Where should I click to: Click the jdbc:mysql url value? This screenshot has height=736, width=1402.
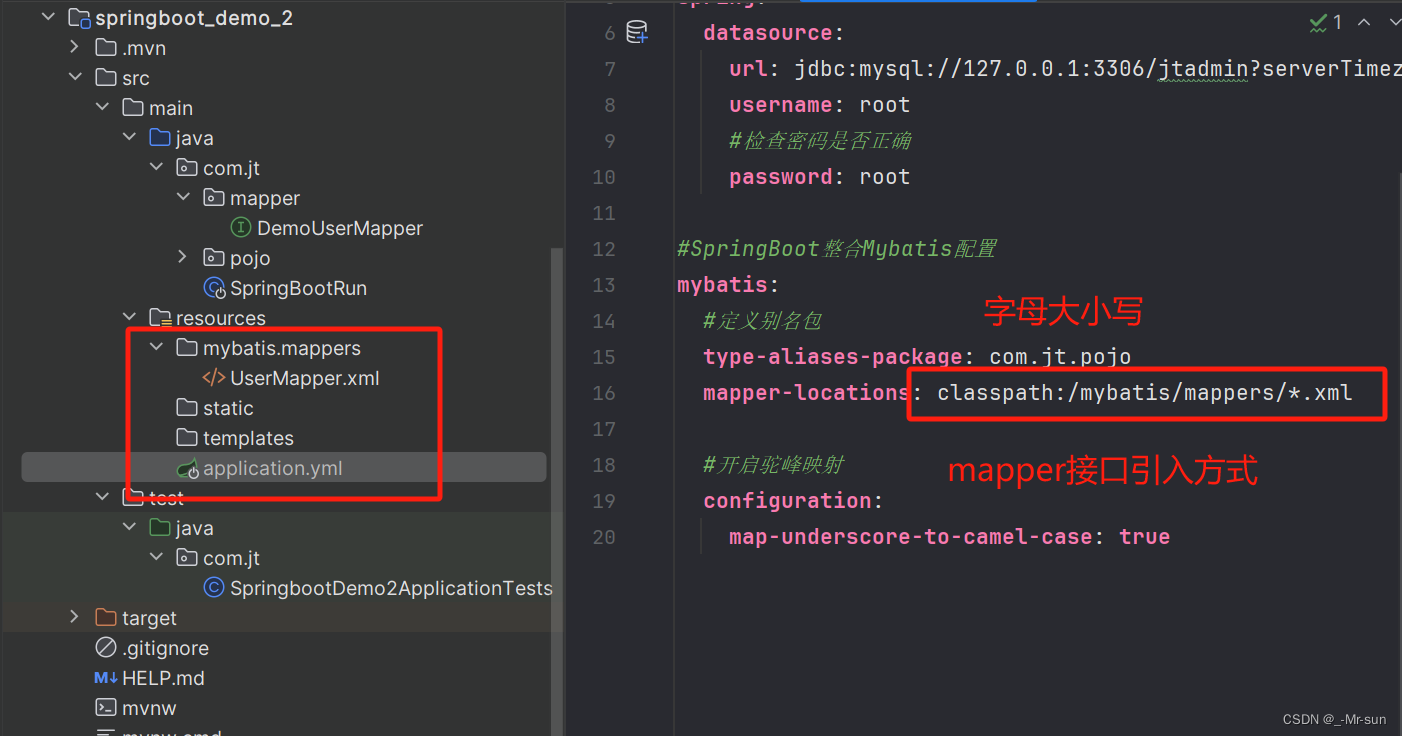tap(1098, 69)
